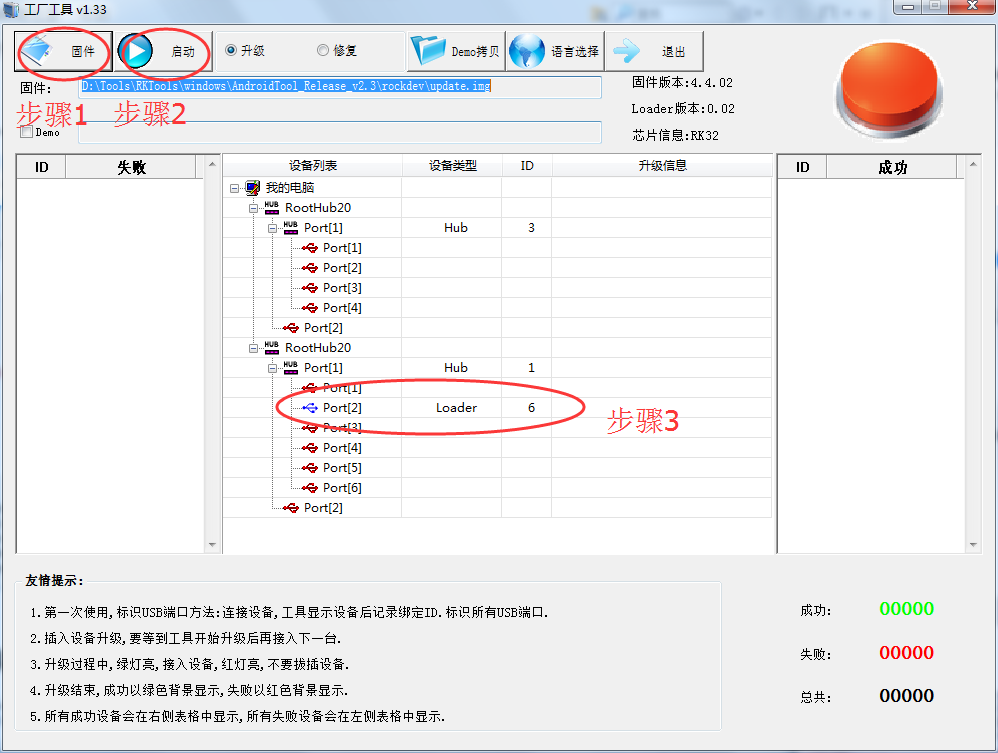Click the 升级信息 column header
Image resolution: width=998 pixels, height=753 pixels.
tap(662, 166)
